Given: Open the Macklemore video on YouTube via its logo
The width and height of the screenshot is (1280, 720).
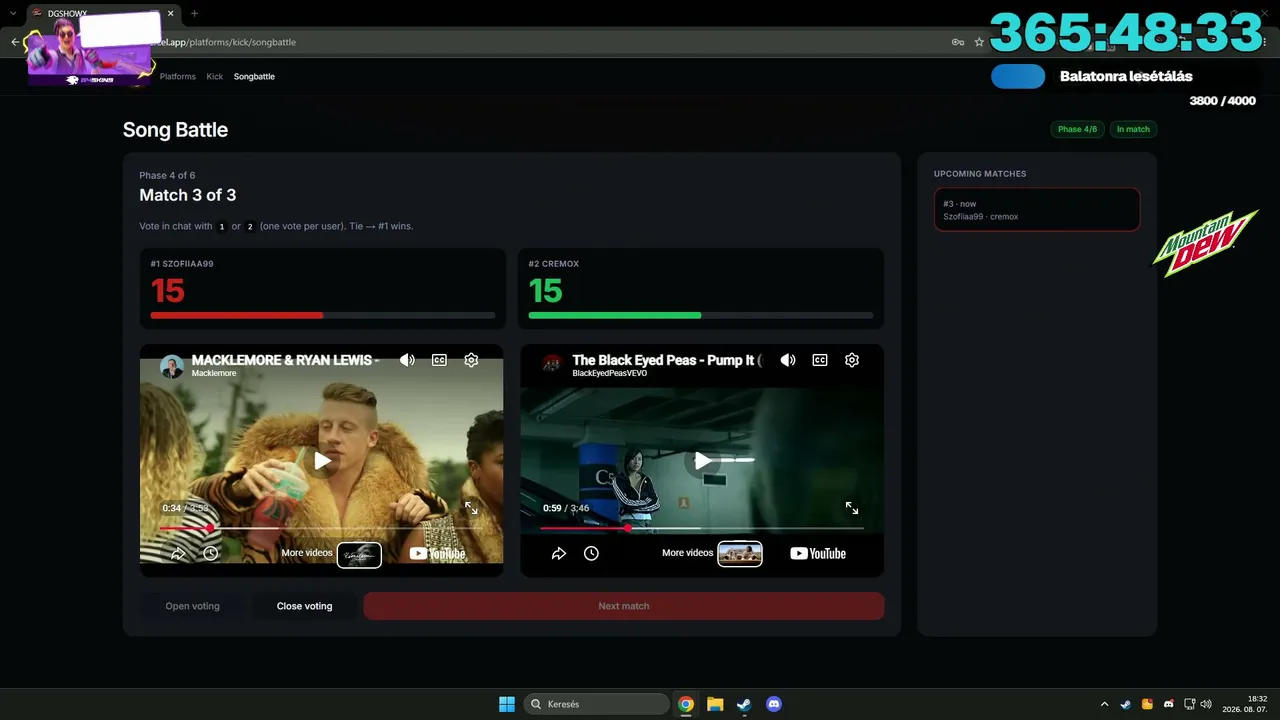Looking at the screenshot, I should coord(437,554).
